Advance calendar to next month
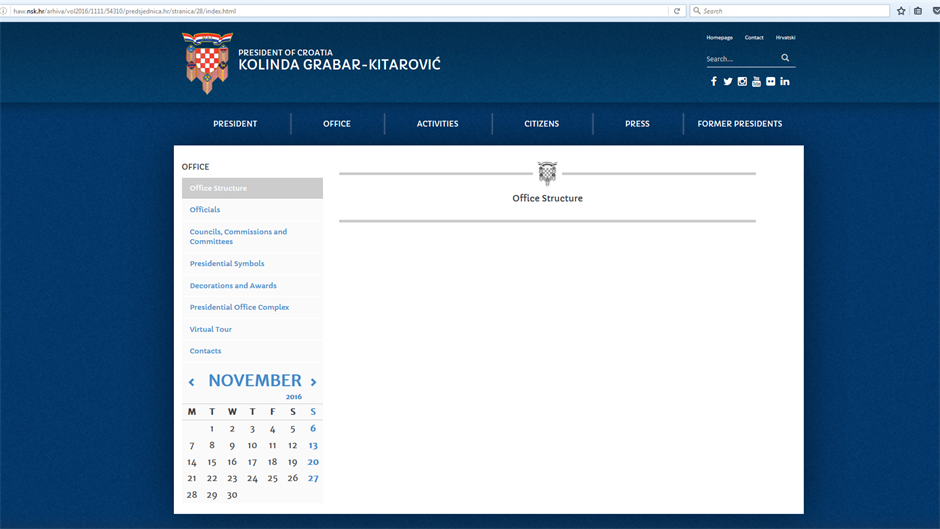Viewport: 940px width, 529px height. tap(313, 382)
